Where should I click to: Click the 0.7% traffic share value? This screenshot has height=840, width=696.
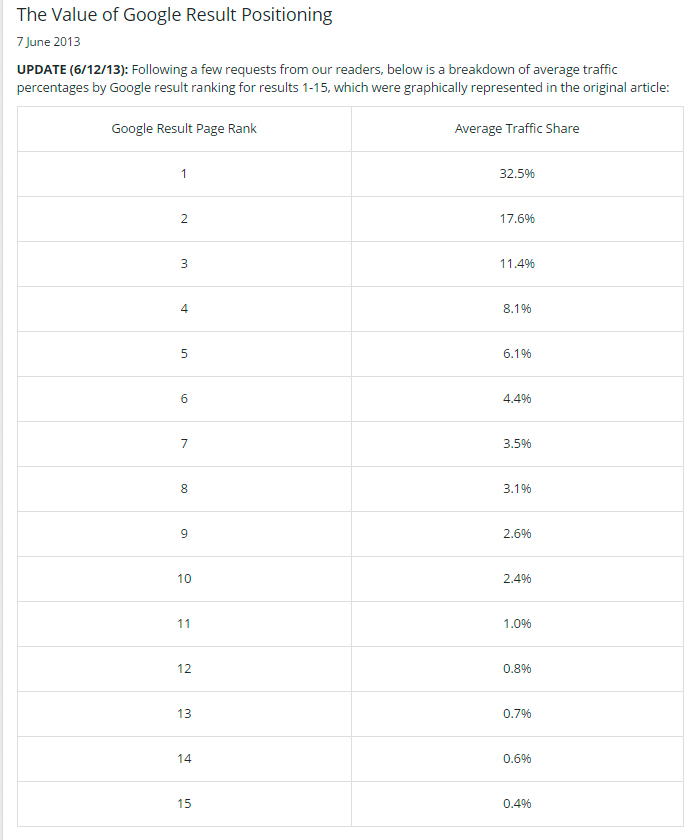[516, 714]
